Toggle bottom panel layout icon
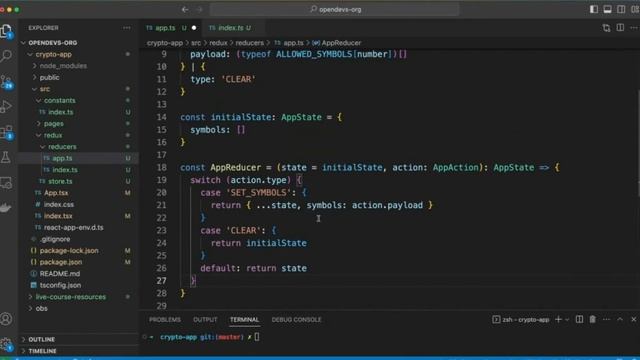The width and height of the screenshot is (640, 360). tap(607, 9)
